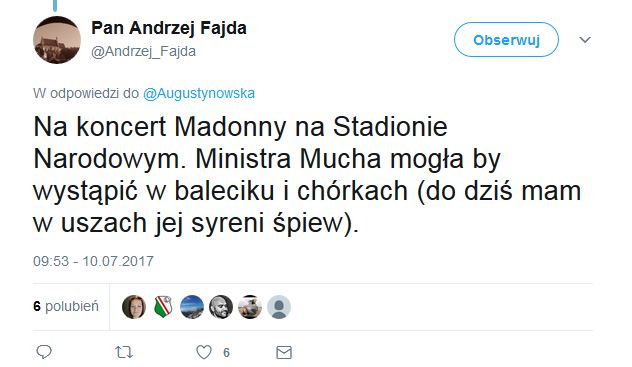Like the tweet with heart icon
632x367 pixels.
point(204,352)
